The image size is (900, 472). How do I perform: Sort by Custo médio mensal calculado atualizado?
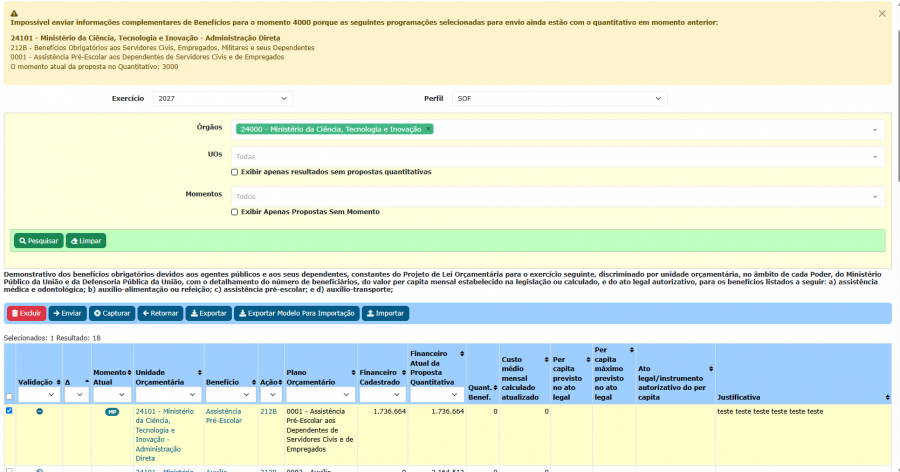click(x=546, y=359)
